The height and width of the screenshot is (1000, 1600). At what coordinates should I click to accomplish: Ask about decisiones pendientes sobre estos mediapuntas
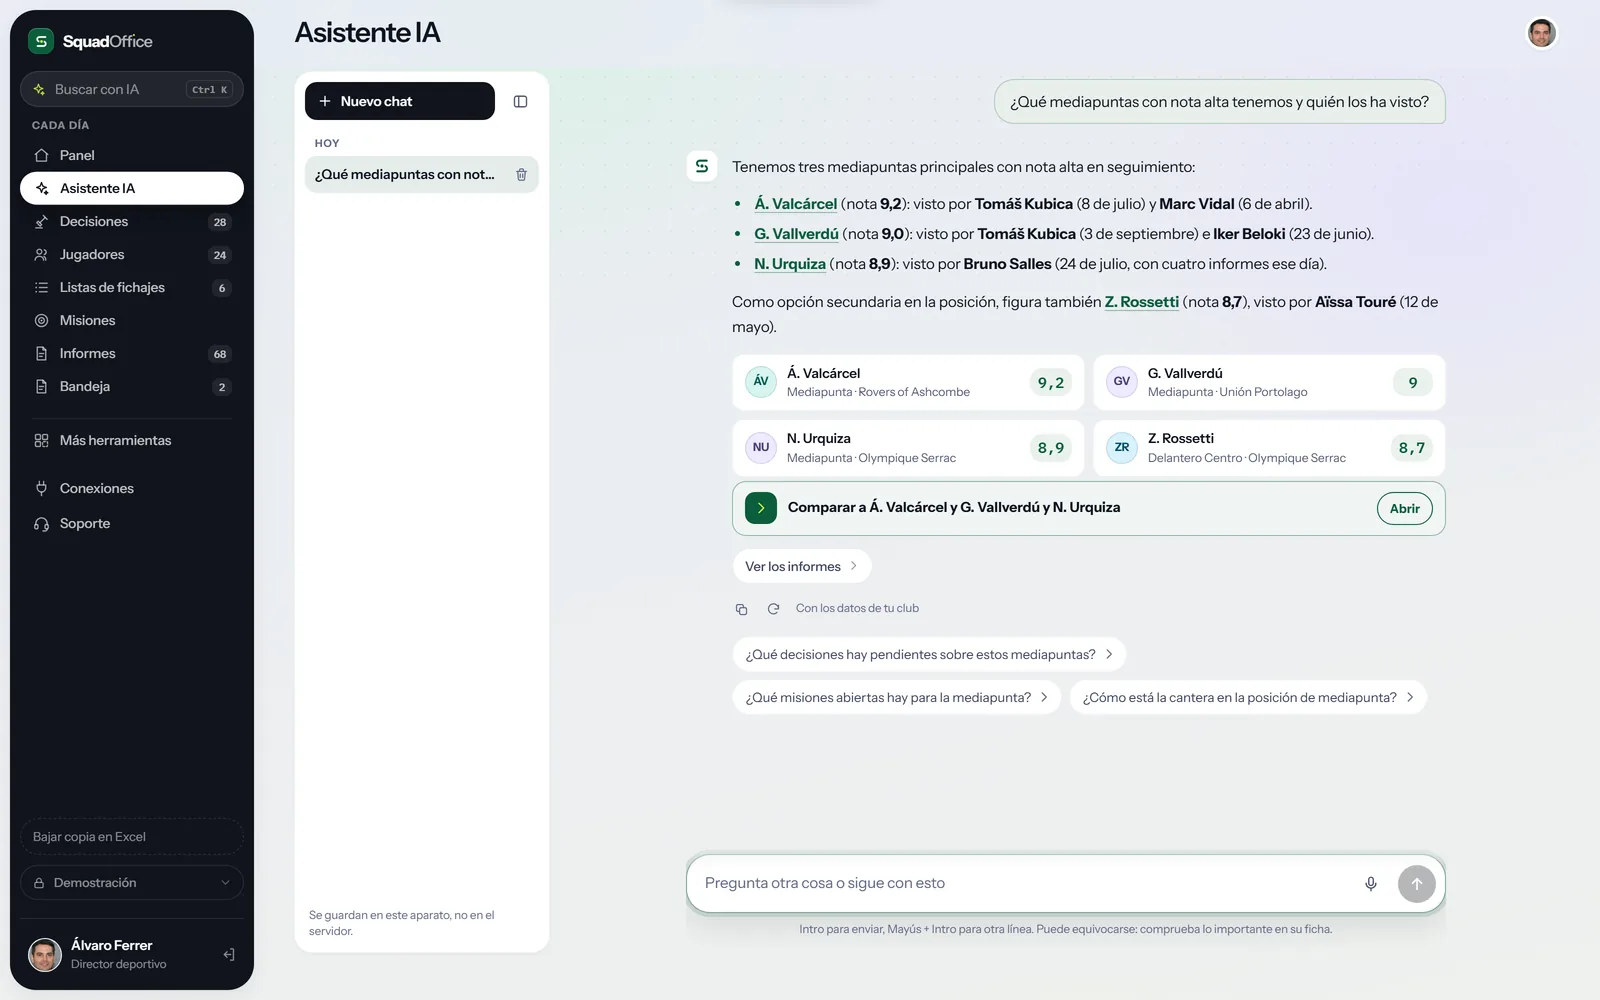tap(929, 654)
